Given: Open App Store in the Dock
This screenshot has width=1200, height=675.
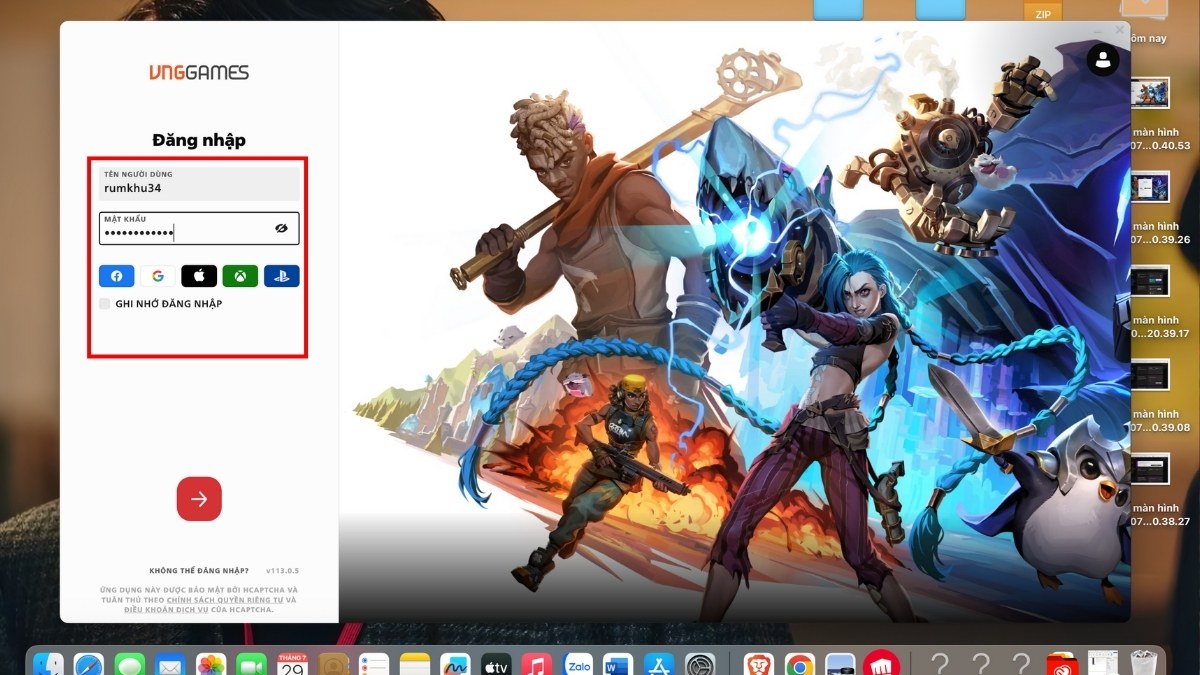Looking at the screenshot, I should 659,666.
